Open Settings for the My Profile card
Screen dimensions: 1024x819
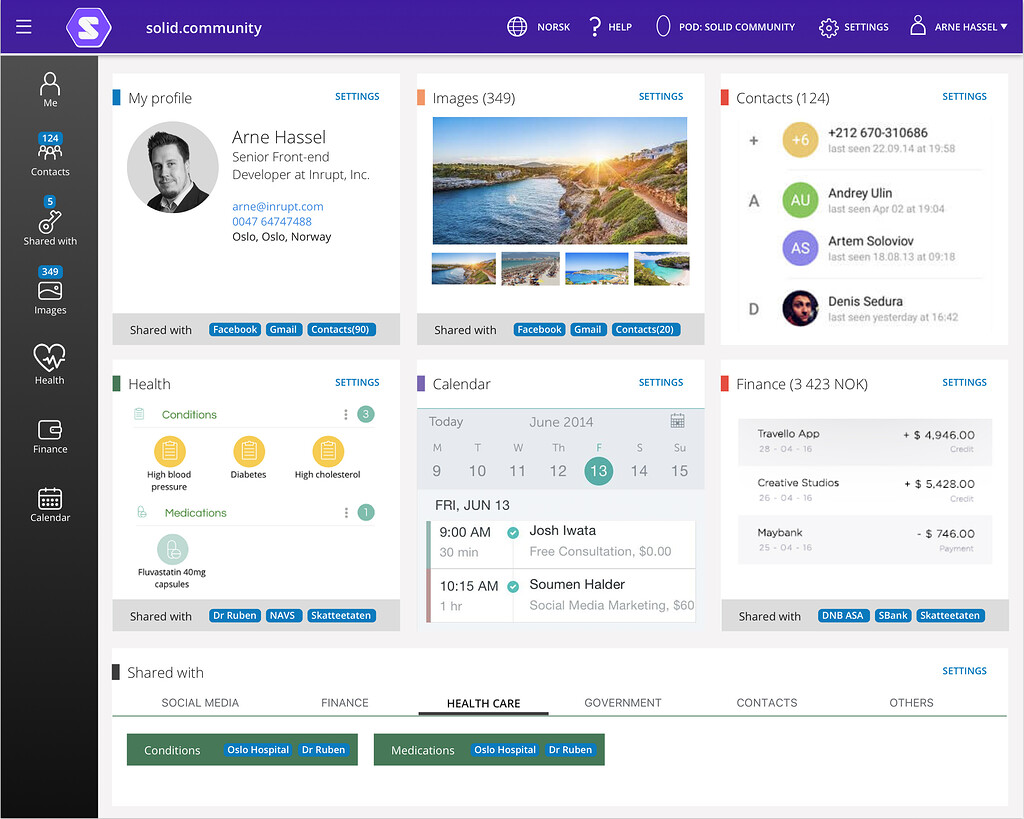pyautogui.click(x=357, y=96)
